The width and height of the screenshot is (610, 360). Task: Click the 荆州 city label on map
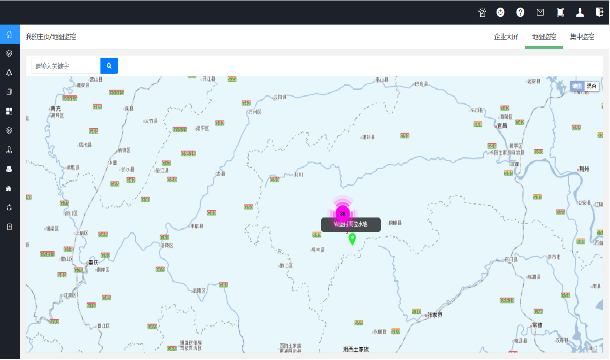point(584,169)
